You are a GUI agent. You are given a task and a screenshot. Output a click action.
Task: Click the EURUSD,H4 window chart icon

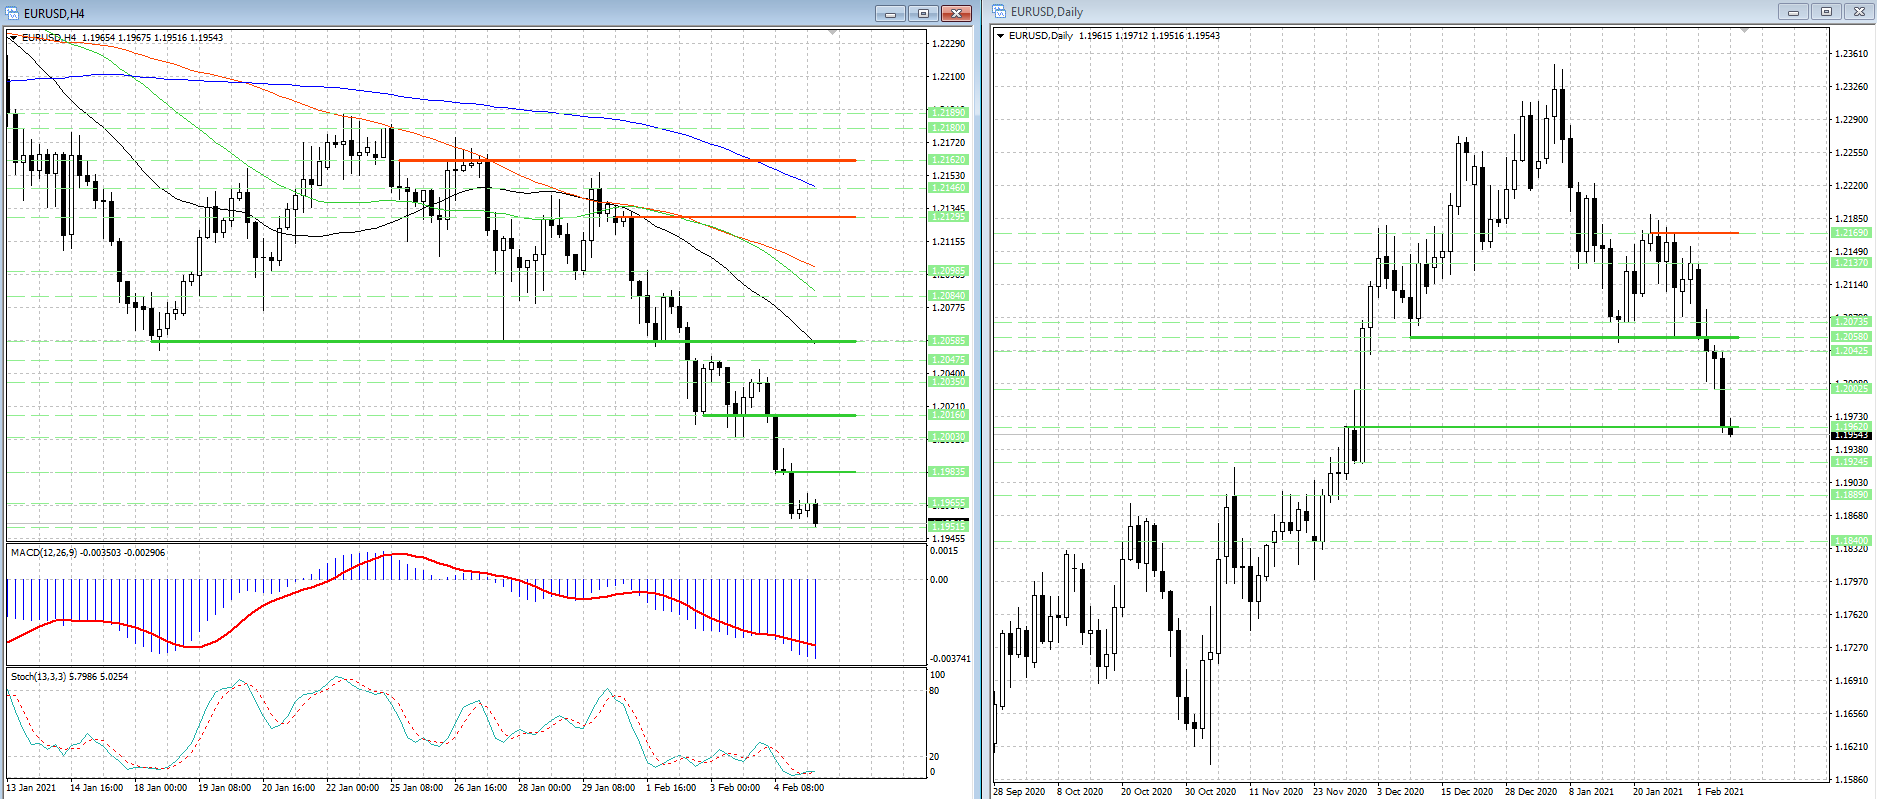(x=12, y=13)
